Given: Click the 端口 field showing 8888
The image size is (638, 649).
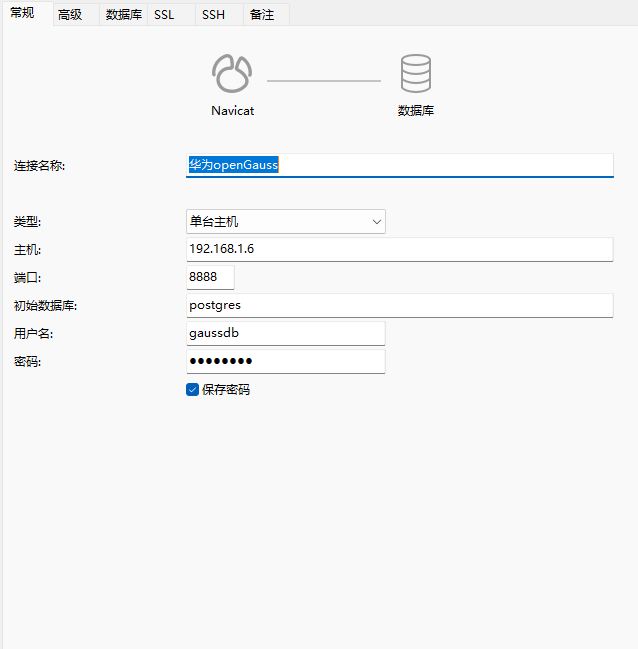Looking at the screenshot, I should coord(210,277).
